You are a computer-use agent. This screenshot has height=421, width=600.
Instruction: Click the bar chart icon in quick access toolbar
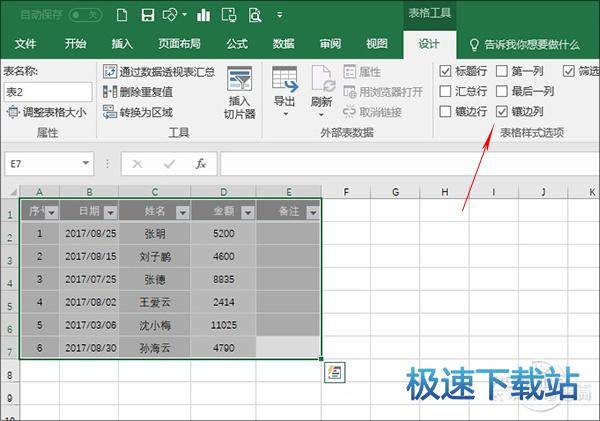click(x=203, y=15)
